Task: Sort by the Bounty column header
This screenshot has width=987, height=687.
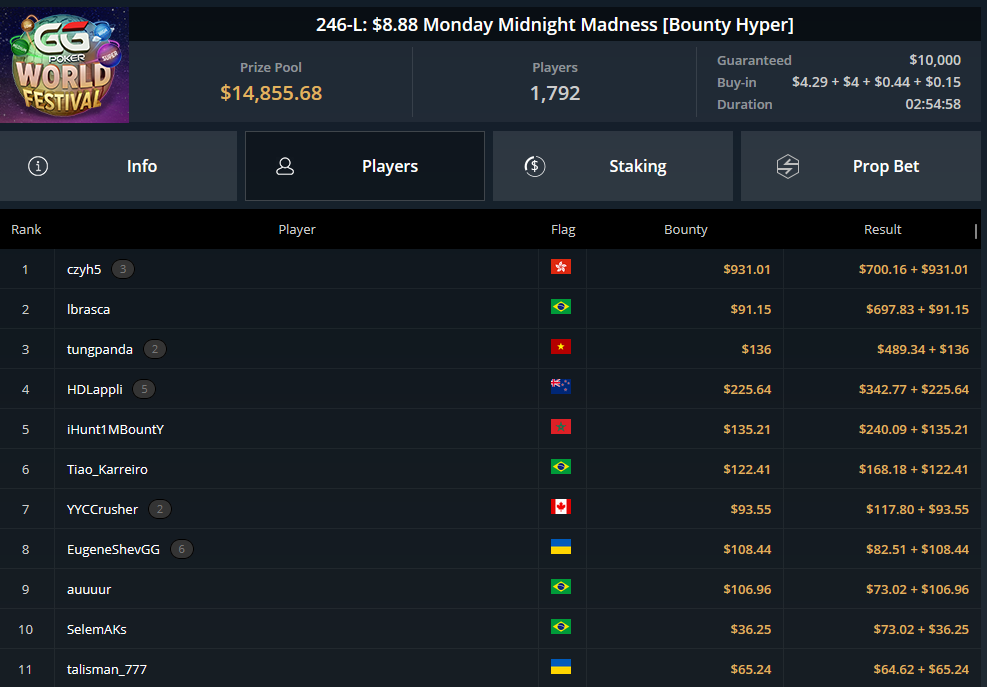Action: [685, 229]
